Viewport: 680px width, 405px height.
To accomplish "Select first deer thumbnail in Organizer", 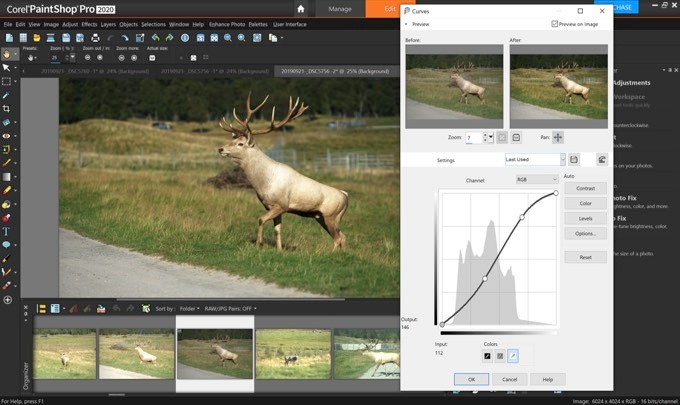I will coord(65,354).
